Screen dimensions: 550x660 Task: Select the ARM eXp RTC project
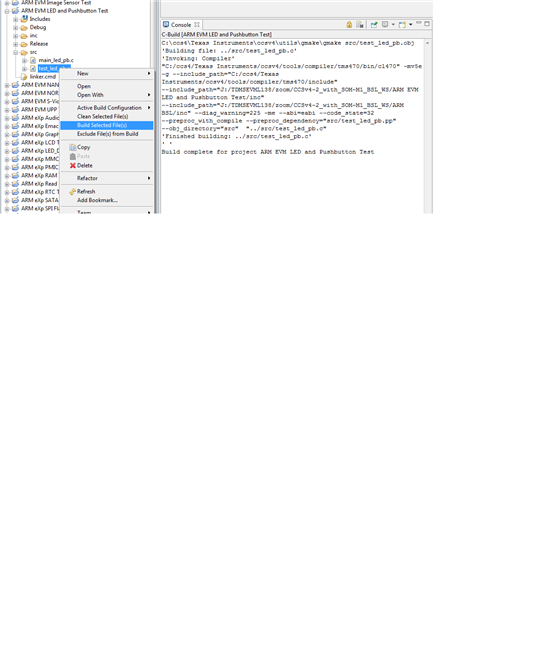[x=40, y=192]
